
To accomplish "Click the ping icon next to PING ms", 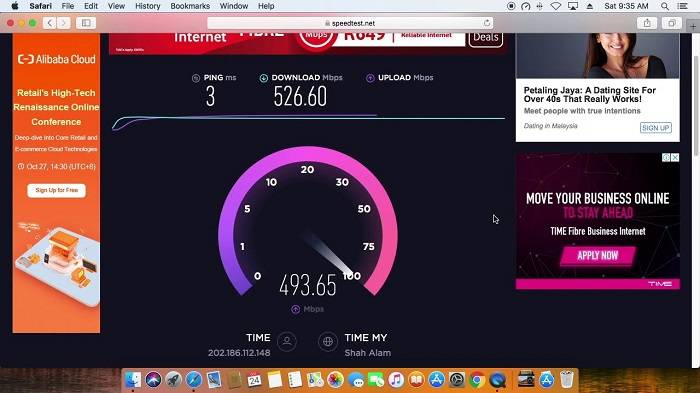I will click(x=196, y=78).
